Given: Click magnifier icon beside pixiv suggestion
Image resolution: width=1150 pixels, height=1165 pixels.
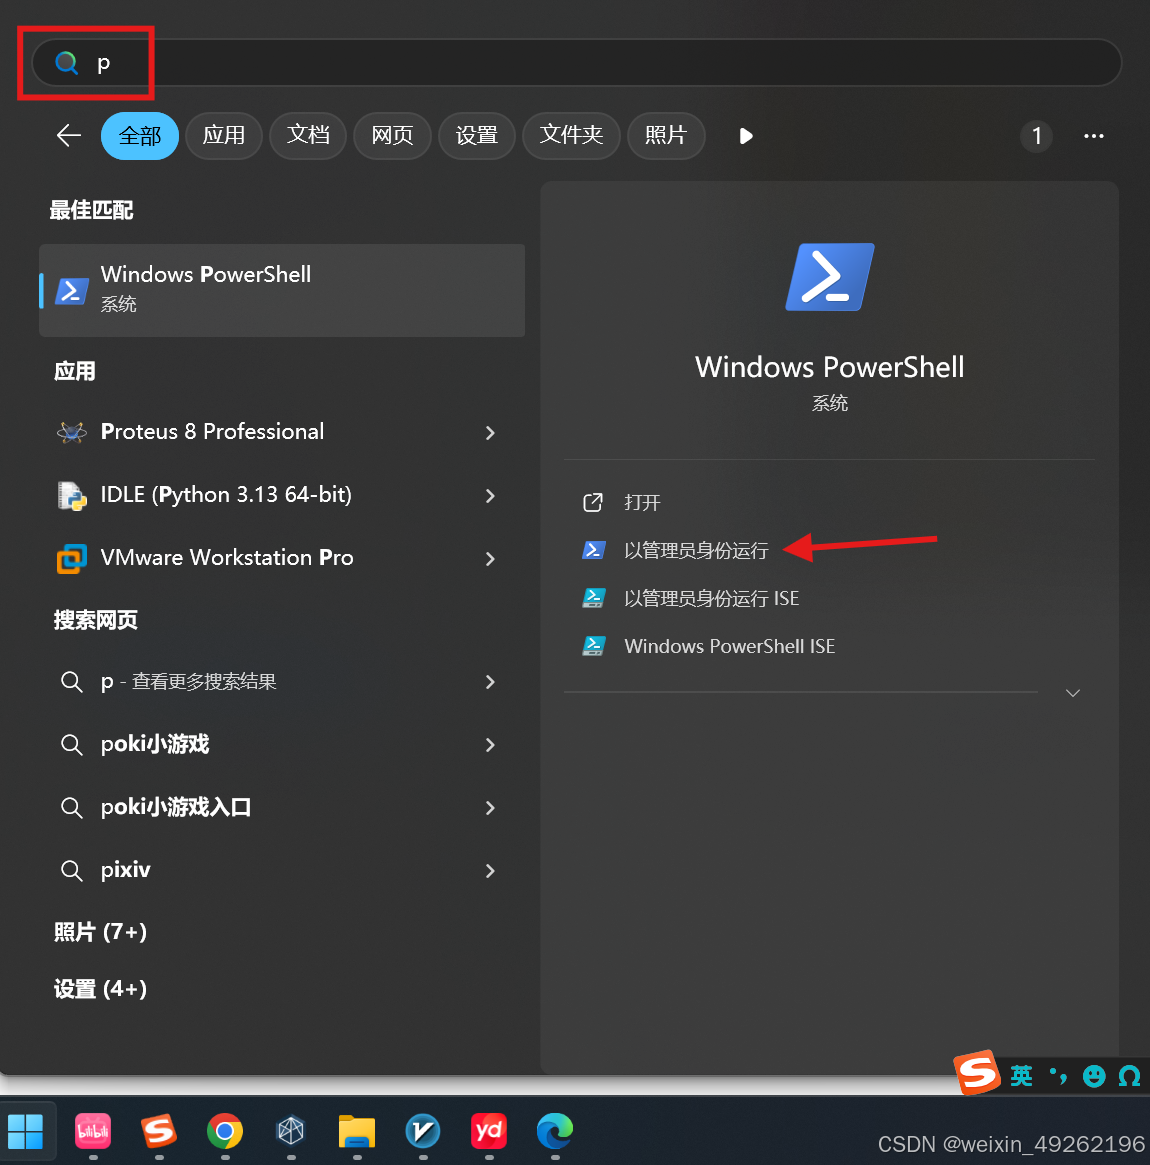Looking at the screenshot, I should (71, 871).
